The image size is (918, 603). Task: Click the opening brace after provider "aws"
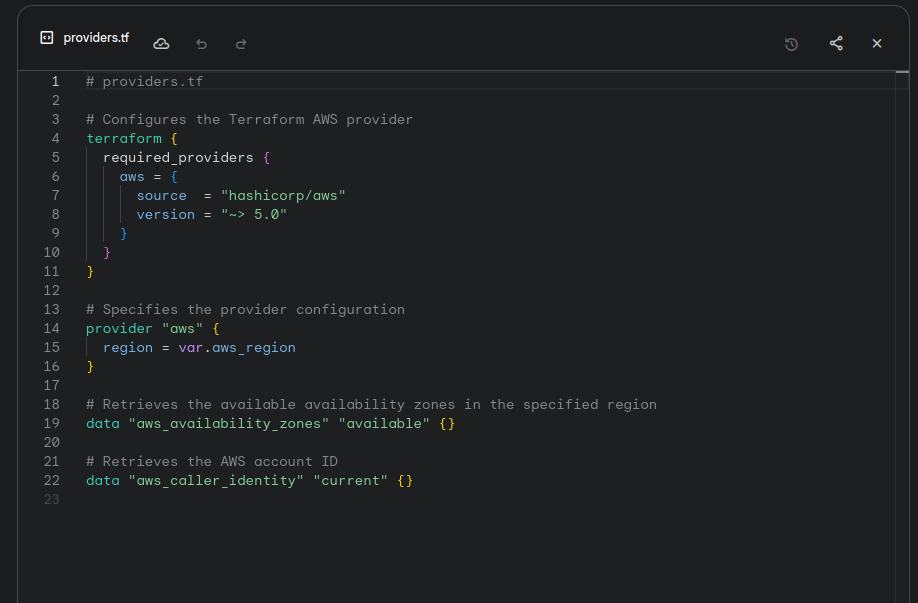coord(216,329)
